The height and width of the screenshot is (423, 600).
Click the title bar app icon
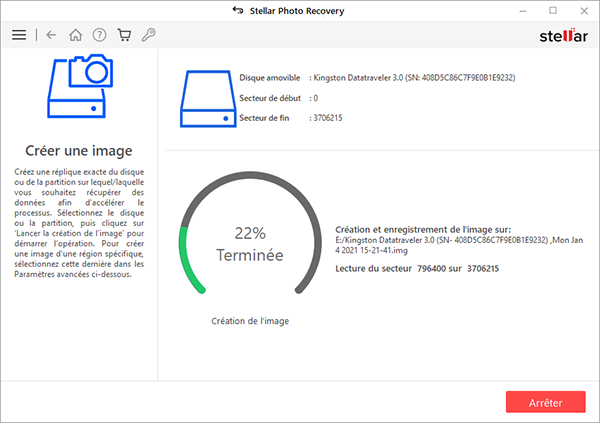[238, 10]
